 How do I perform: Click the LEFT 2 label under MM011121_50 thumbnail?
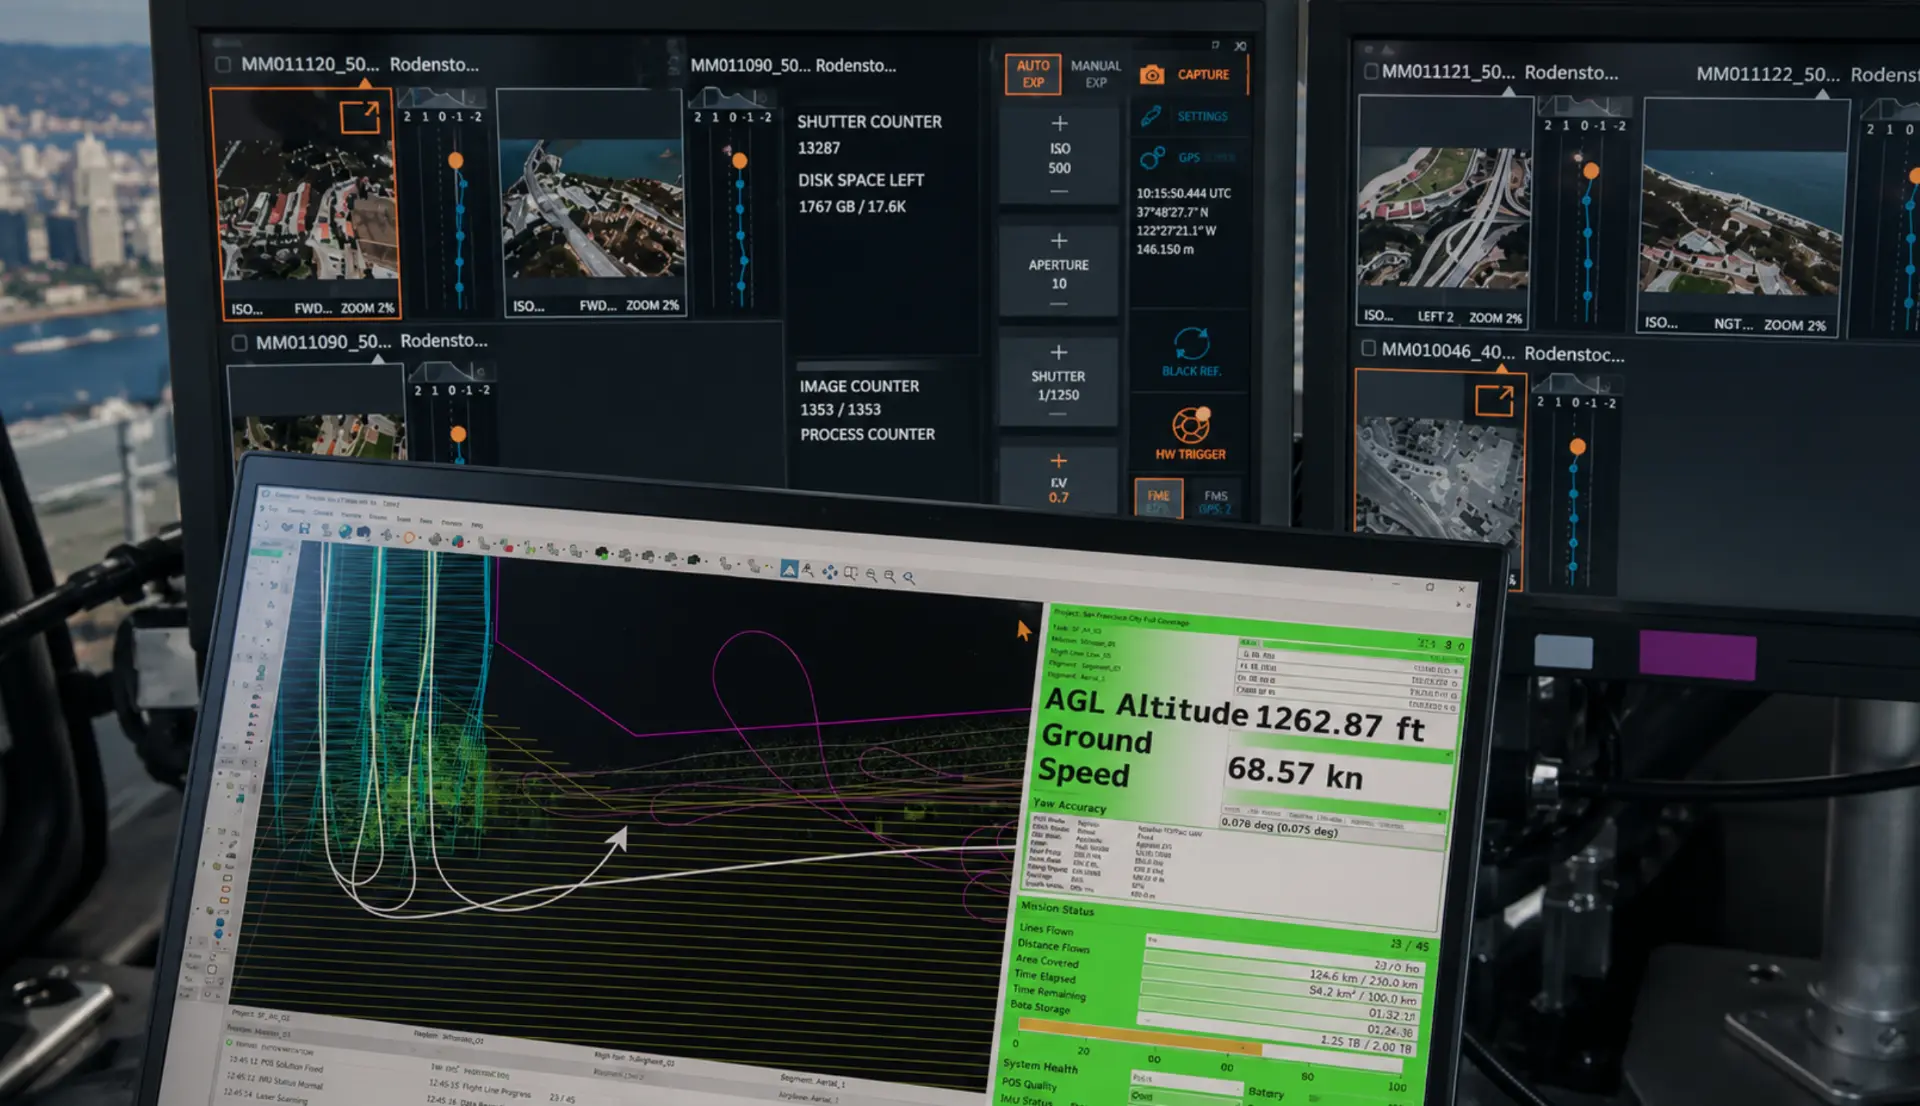click(1435, 317)
